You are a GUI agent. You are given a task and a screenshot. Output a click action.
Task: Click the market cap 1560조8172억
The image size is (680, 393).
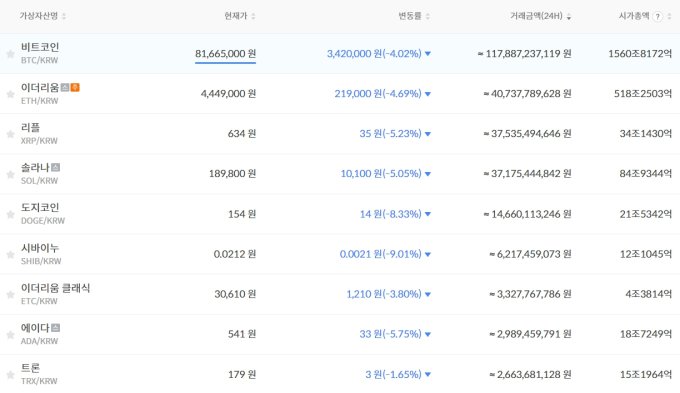(x=640, y=53)
